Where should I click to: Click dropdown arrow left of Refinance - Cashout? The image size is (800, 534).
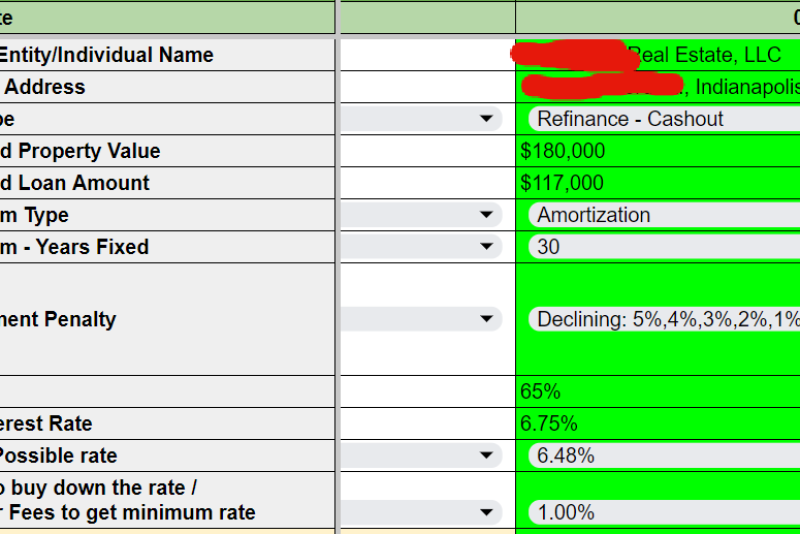click(487, 119)
